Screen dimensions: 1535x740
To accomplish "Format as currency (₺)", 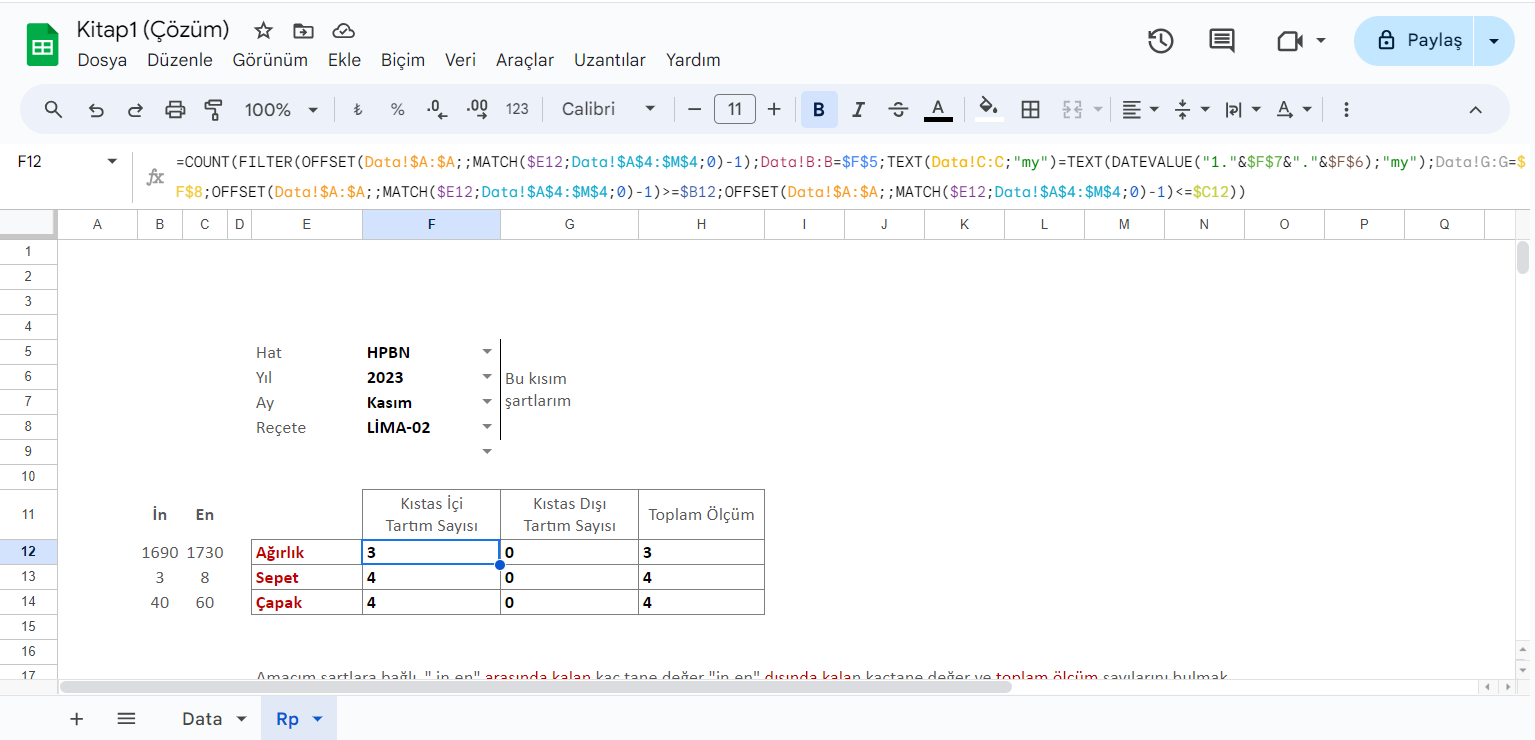I will tap(357, 109).
